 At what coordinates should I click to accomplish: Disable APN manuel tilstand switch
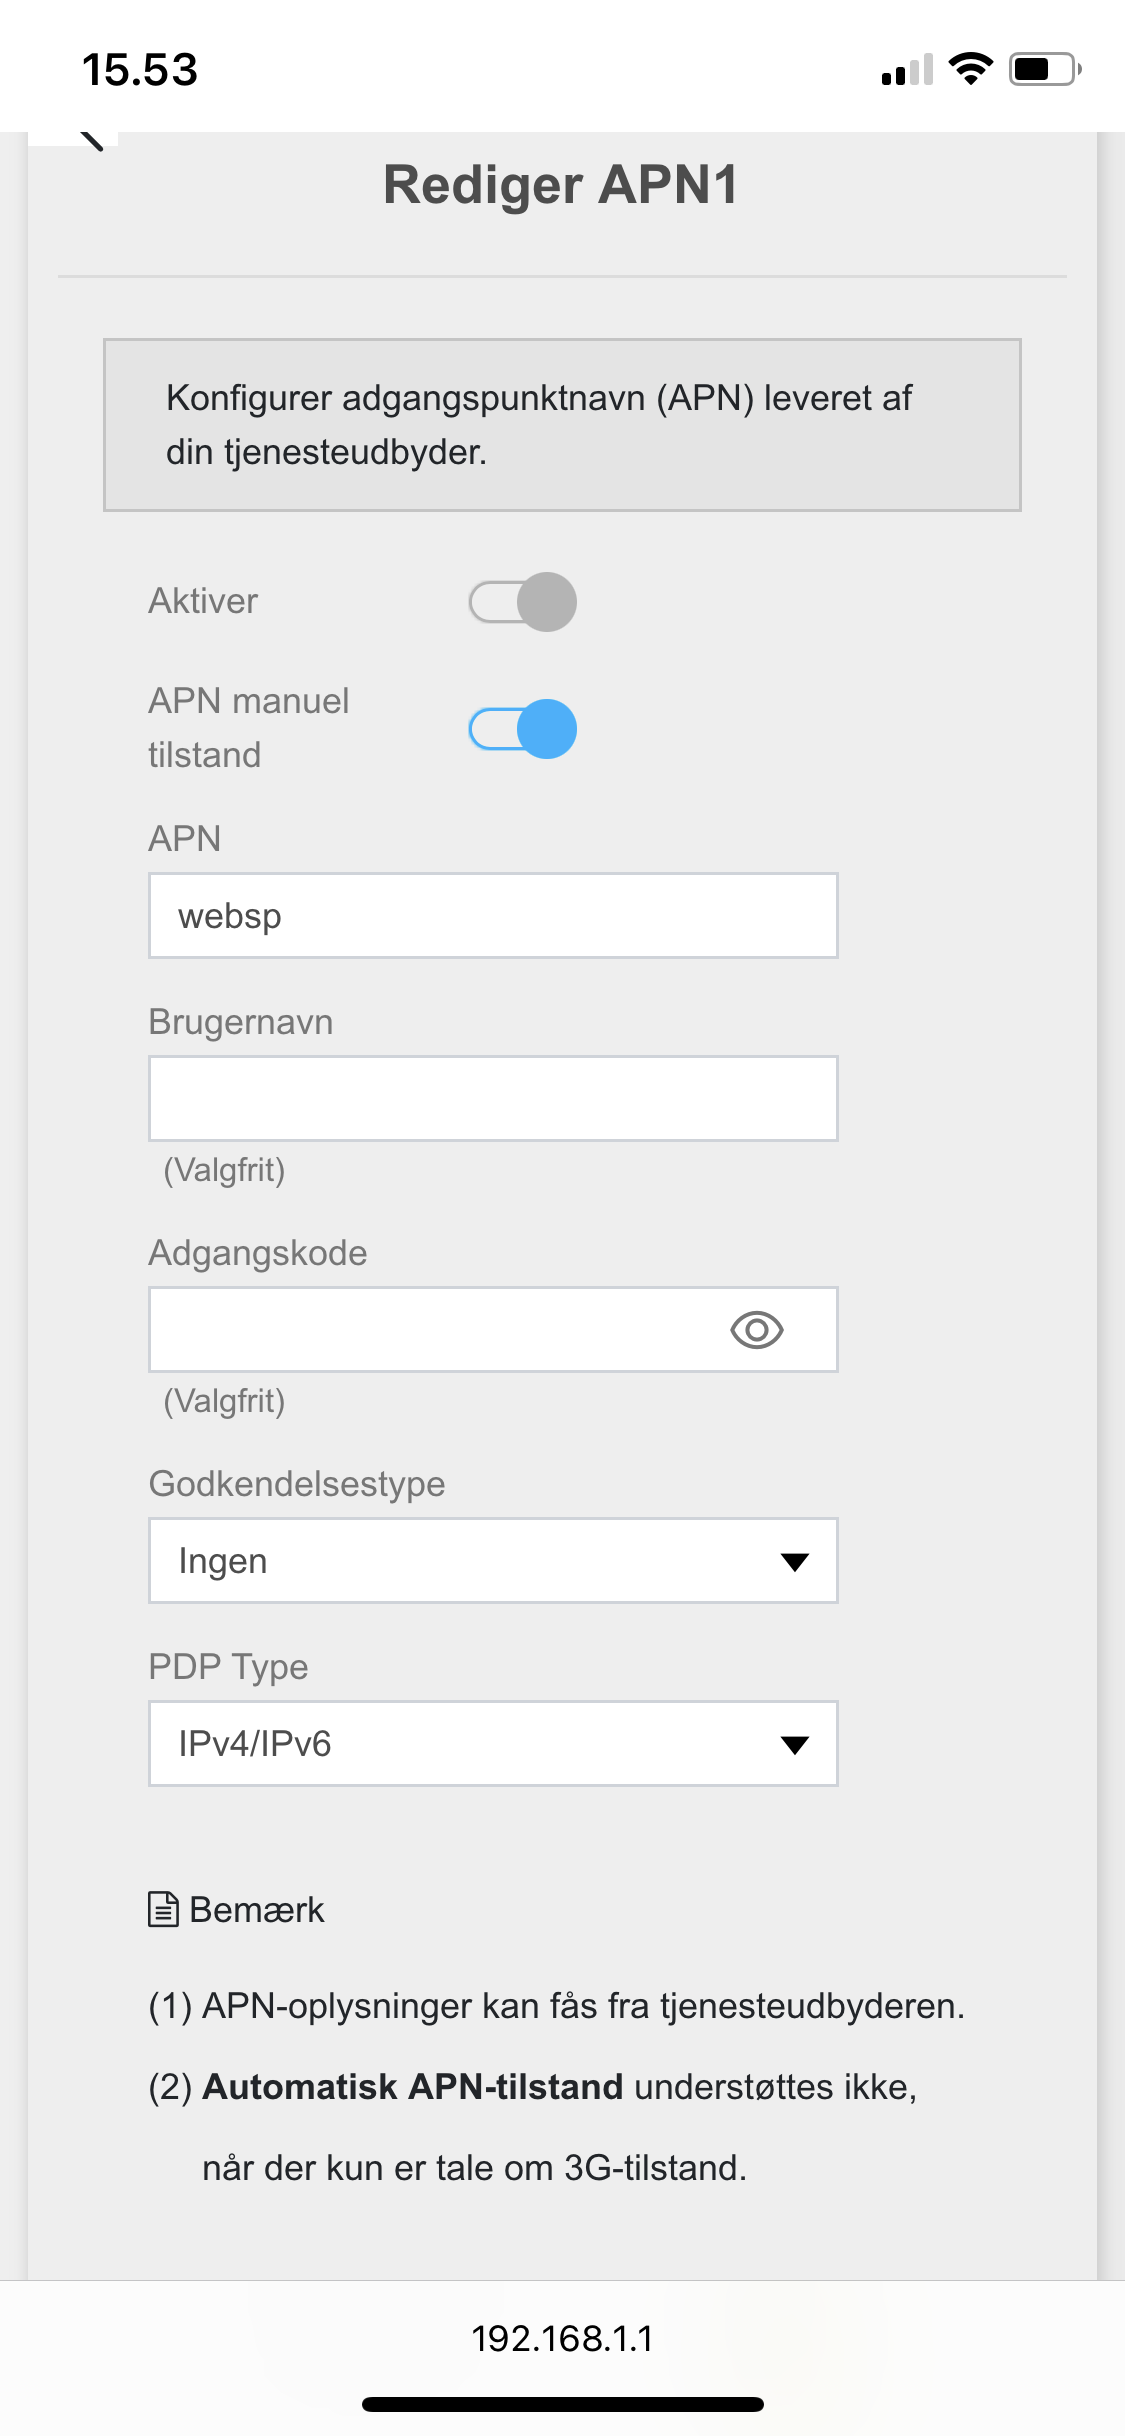coord(522,729)
